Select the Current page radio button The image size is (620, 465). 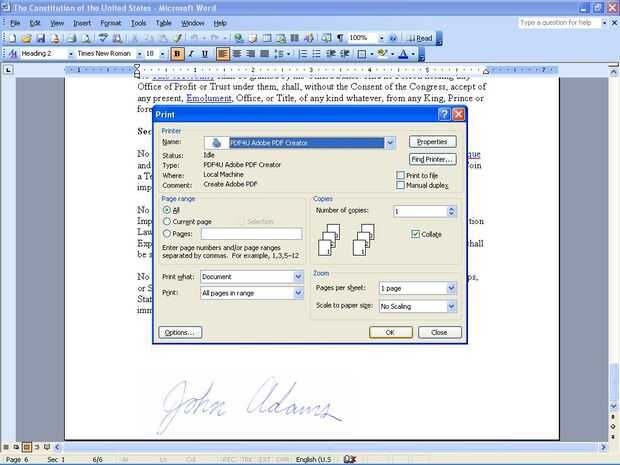(167, 221)
